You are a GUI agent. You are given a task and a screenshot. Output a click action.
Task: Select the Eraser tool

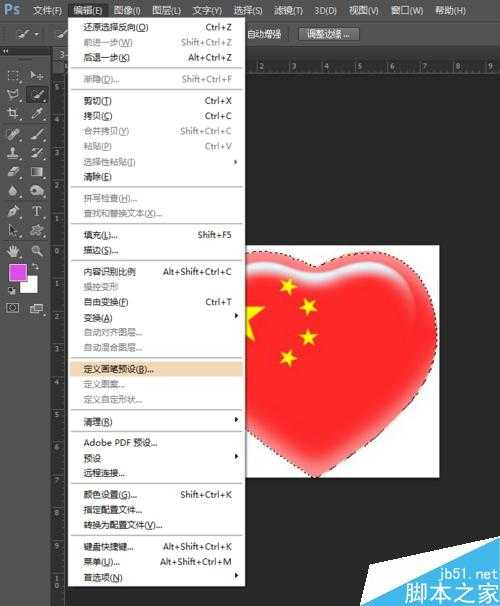pyautogui.click(x=14, y=172)
